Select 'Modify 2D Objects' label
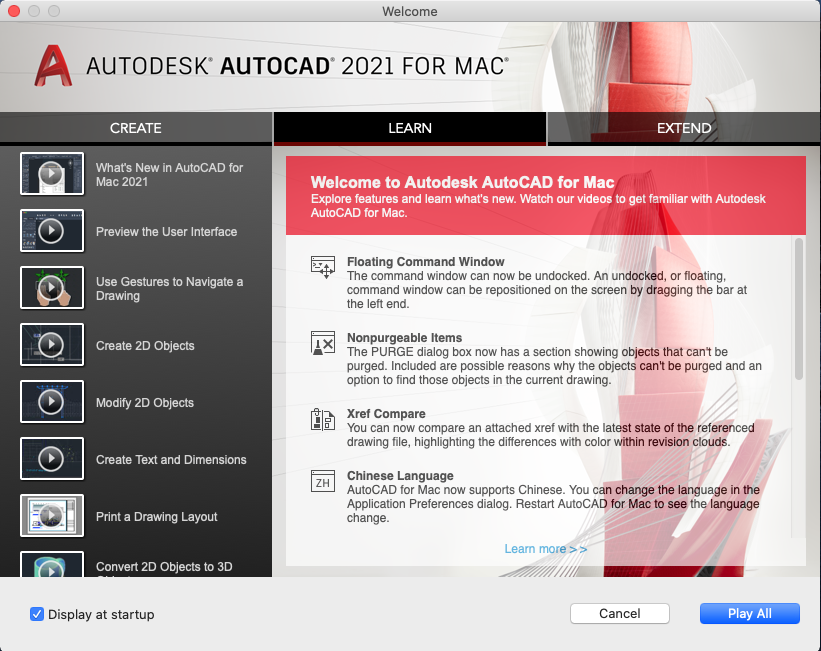 tap(145, 403)
